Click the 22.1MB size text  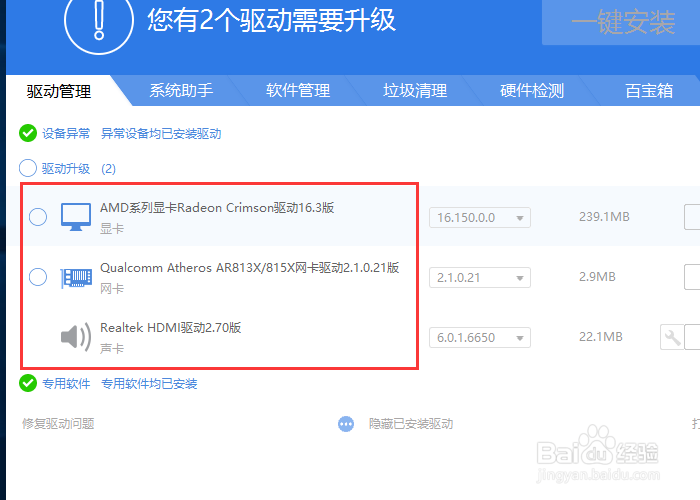coord(600,337)
